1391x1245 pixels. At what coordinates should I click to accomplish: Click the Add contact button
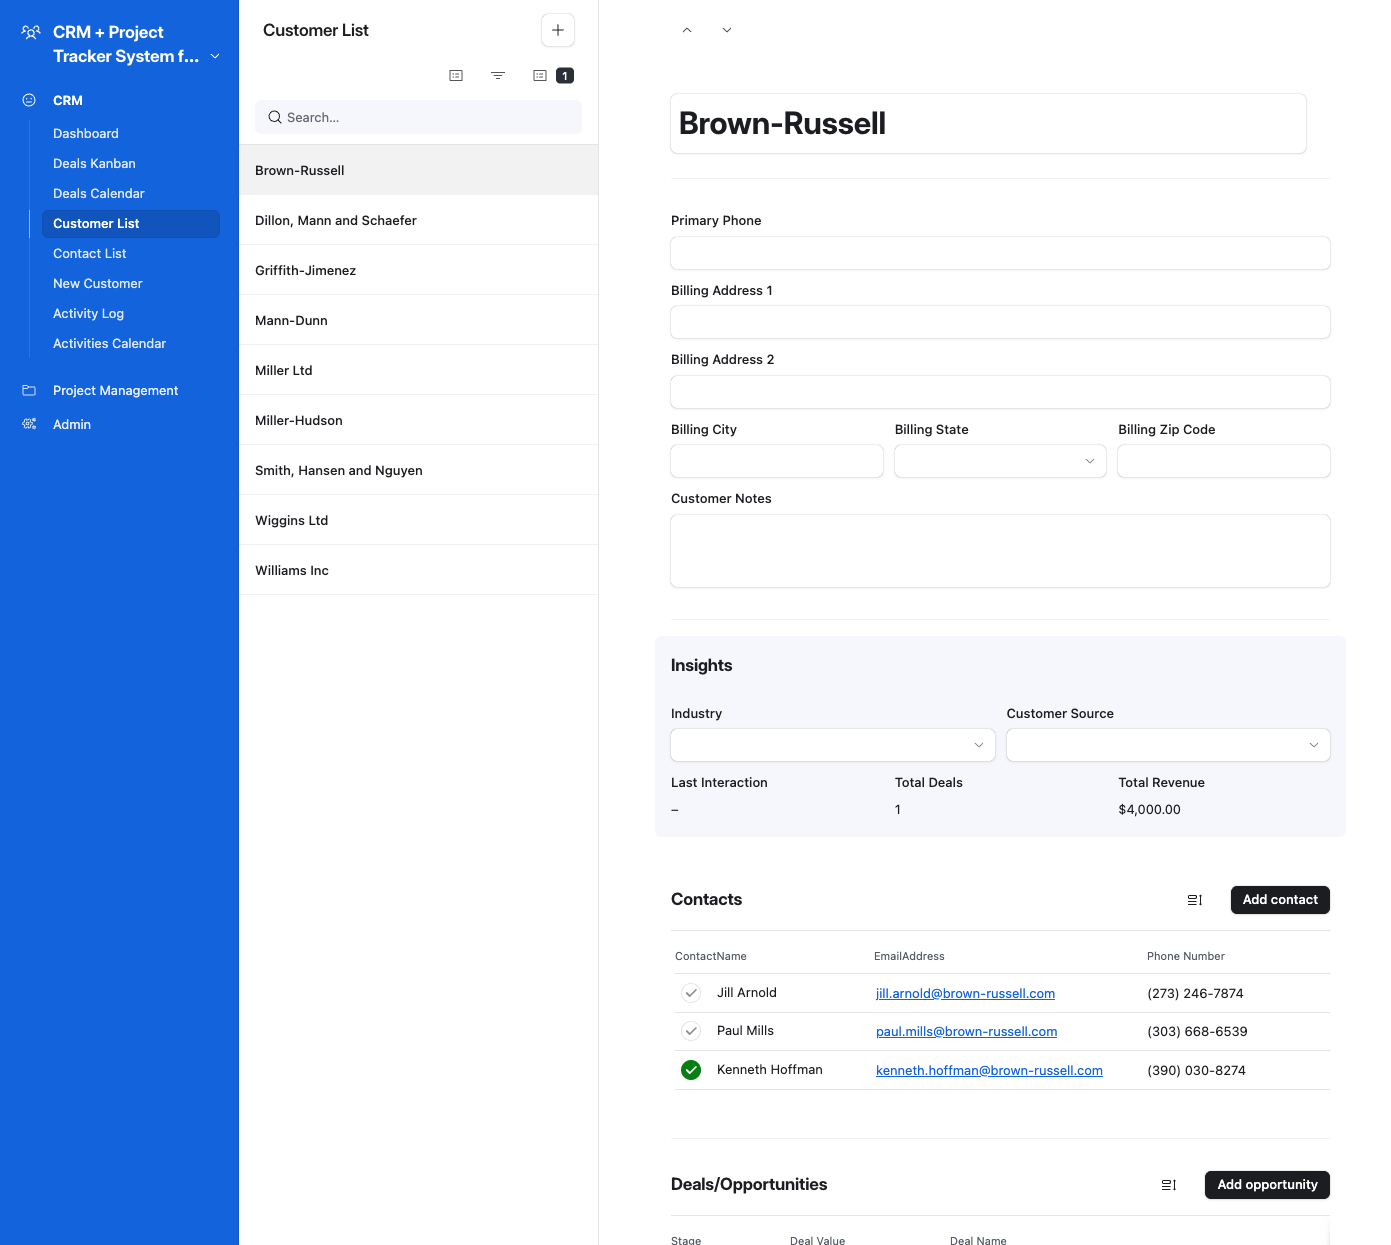[1280, 899]
